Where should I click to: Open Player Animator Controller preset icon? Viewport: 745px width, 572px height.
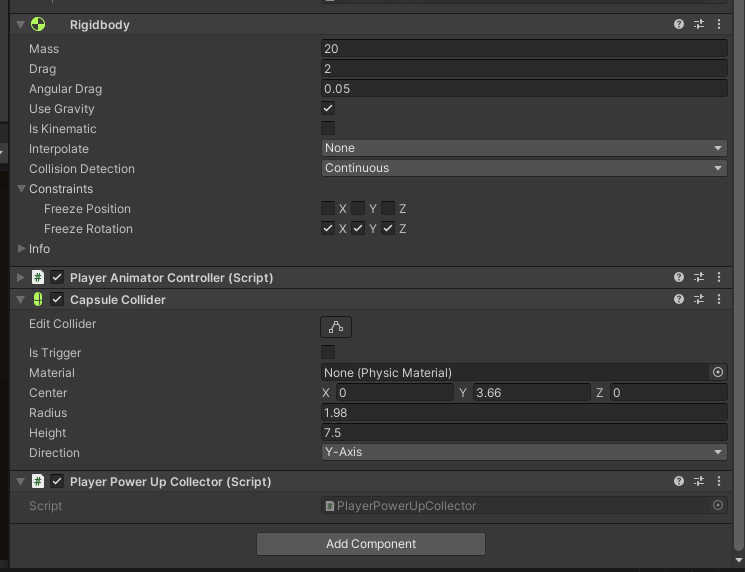[699, 278]
